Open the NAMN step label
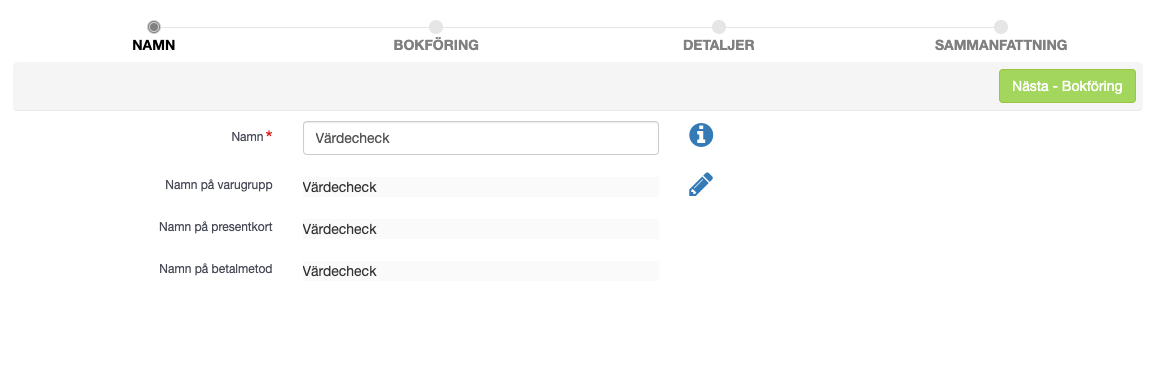This screenshot has width=1153, height=376. (154, 46)
